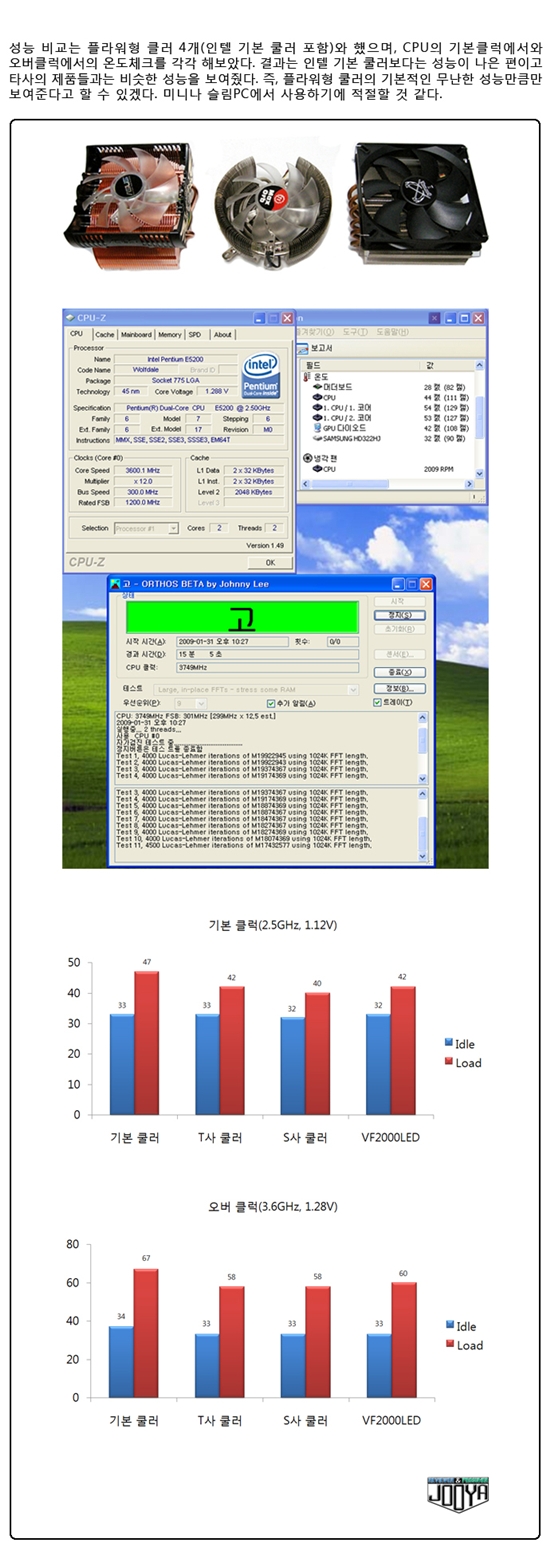Open 우선순위(P) priority dropdown
Image resolution: width=550 pixels, height=1554 pixels.
click(x=191, y=703)
